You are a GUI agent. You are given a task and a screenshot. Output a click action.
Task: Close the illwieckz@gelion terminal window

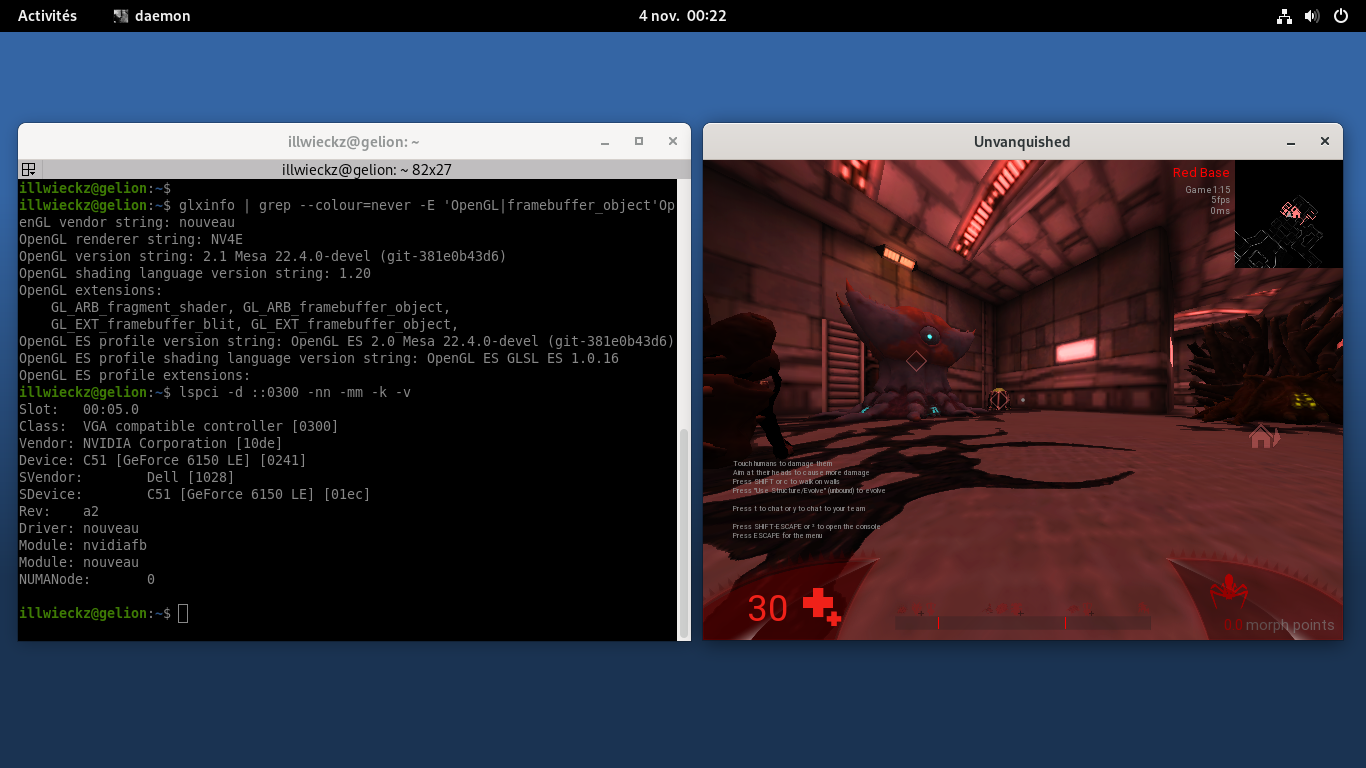(672, 142)
